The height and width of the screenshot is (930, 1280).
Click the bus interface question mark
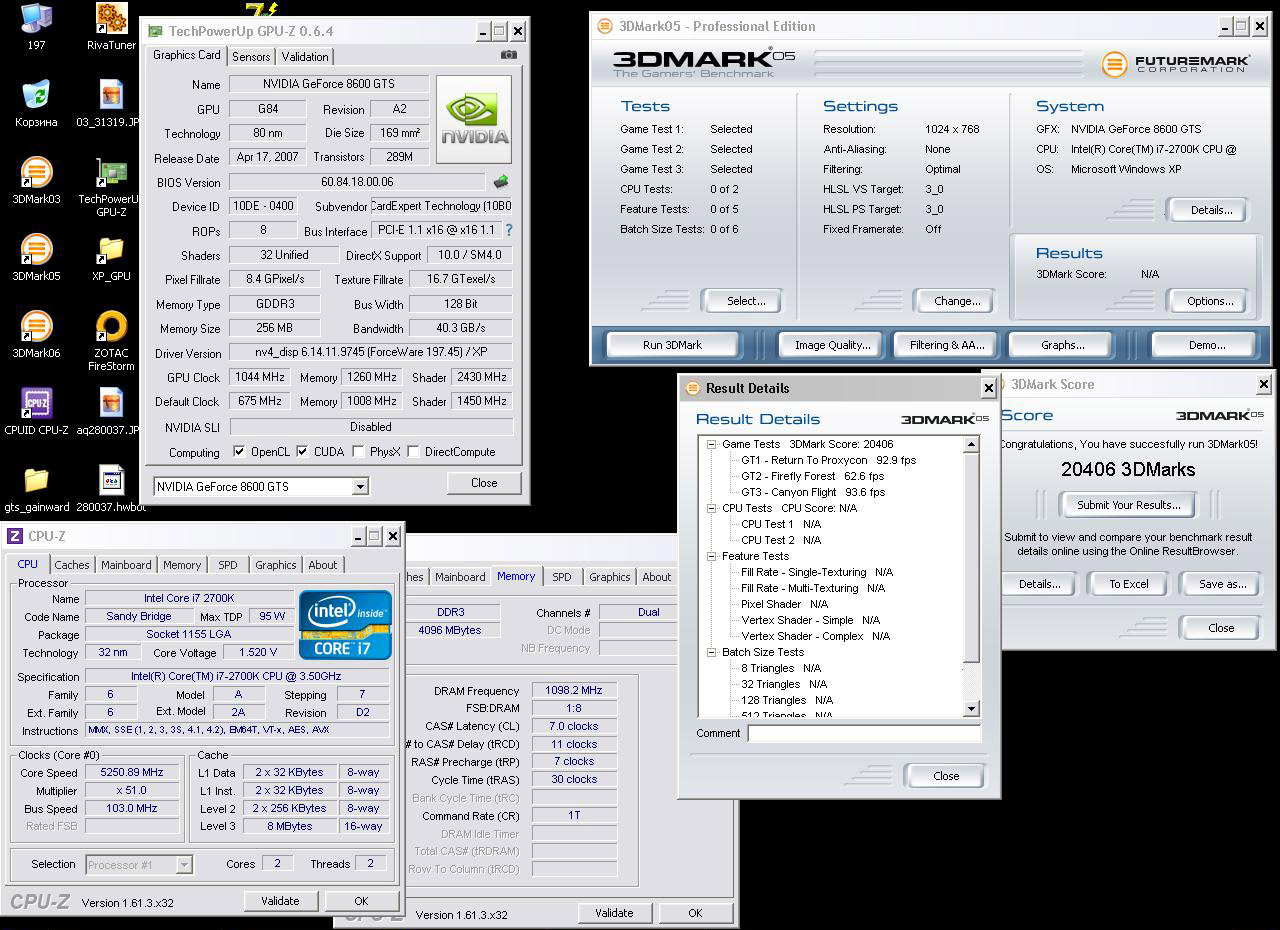click(509, 230)
